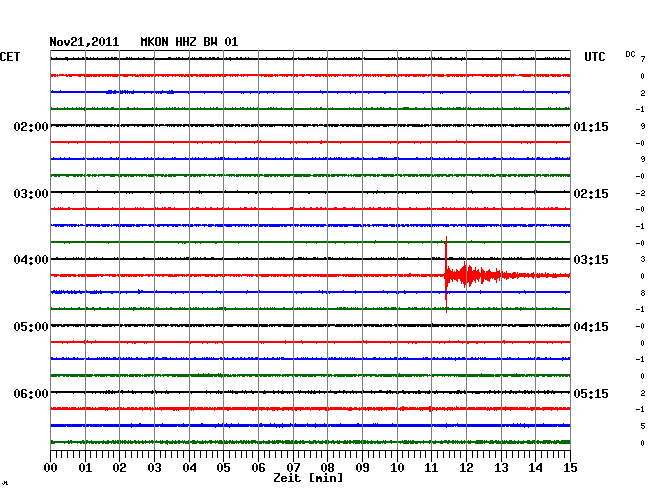Click minute tick label 05
This screenshot has height=494, width=650.
point(223,468)
